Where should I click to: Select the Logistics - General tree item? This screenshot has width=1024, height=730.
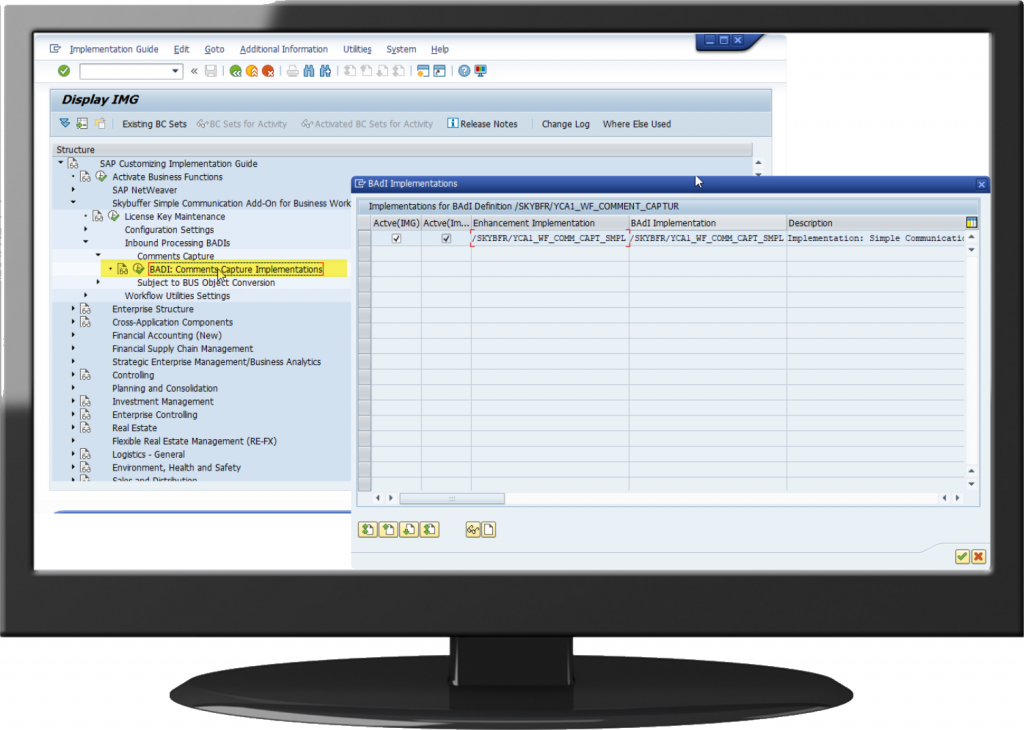coord(148,454)
